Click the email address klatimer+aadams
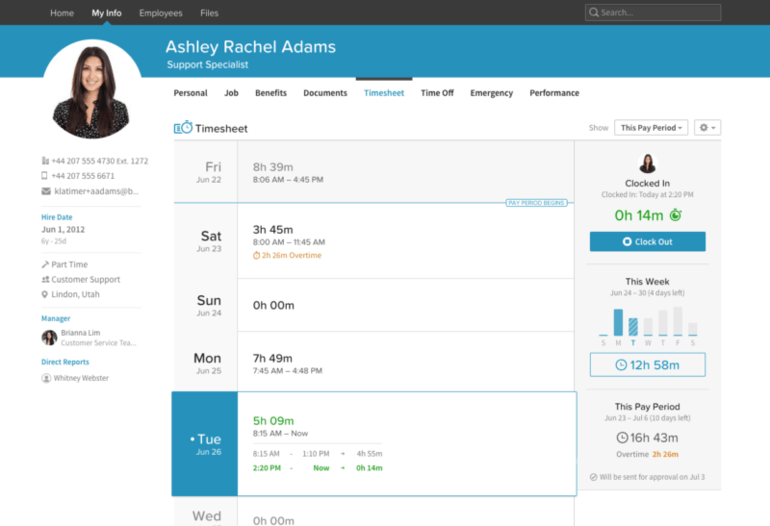 (x=96, y=191)
